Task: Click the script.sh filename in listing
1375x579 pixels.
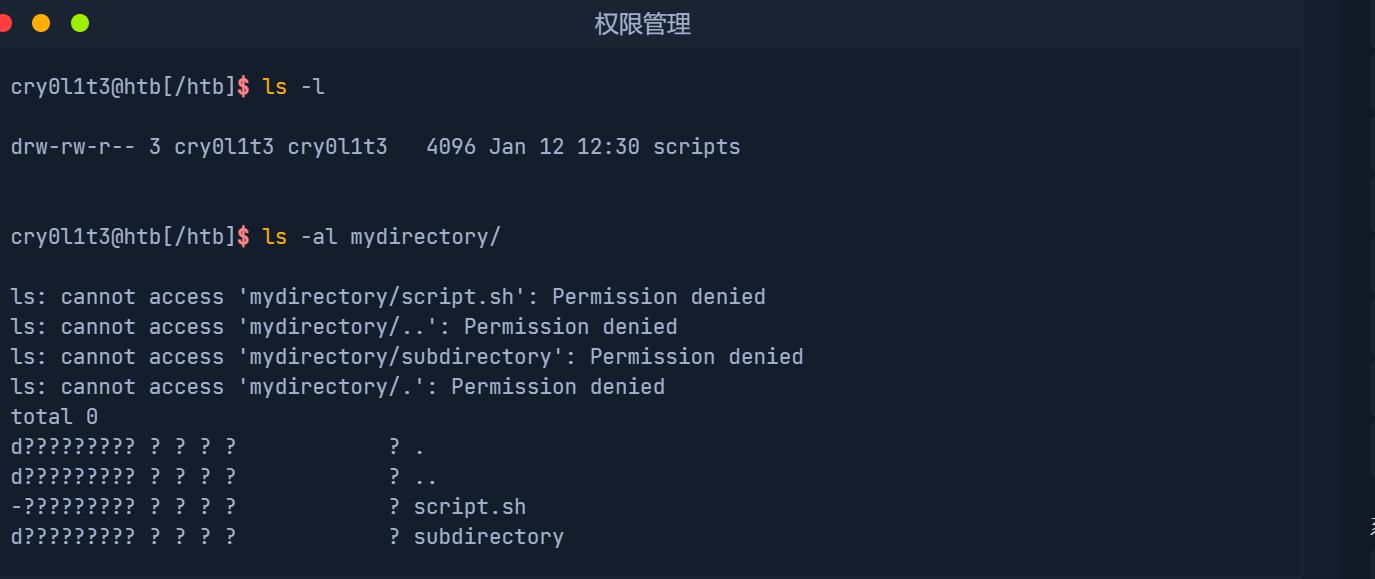Action: point(469,506)
